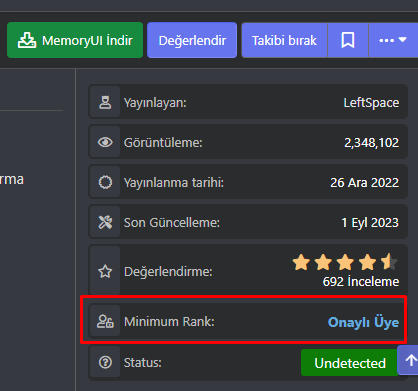Click the Değerlendirme label text

click(x=168, y=272)
